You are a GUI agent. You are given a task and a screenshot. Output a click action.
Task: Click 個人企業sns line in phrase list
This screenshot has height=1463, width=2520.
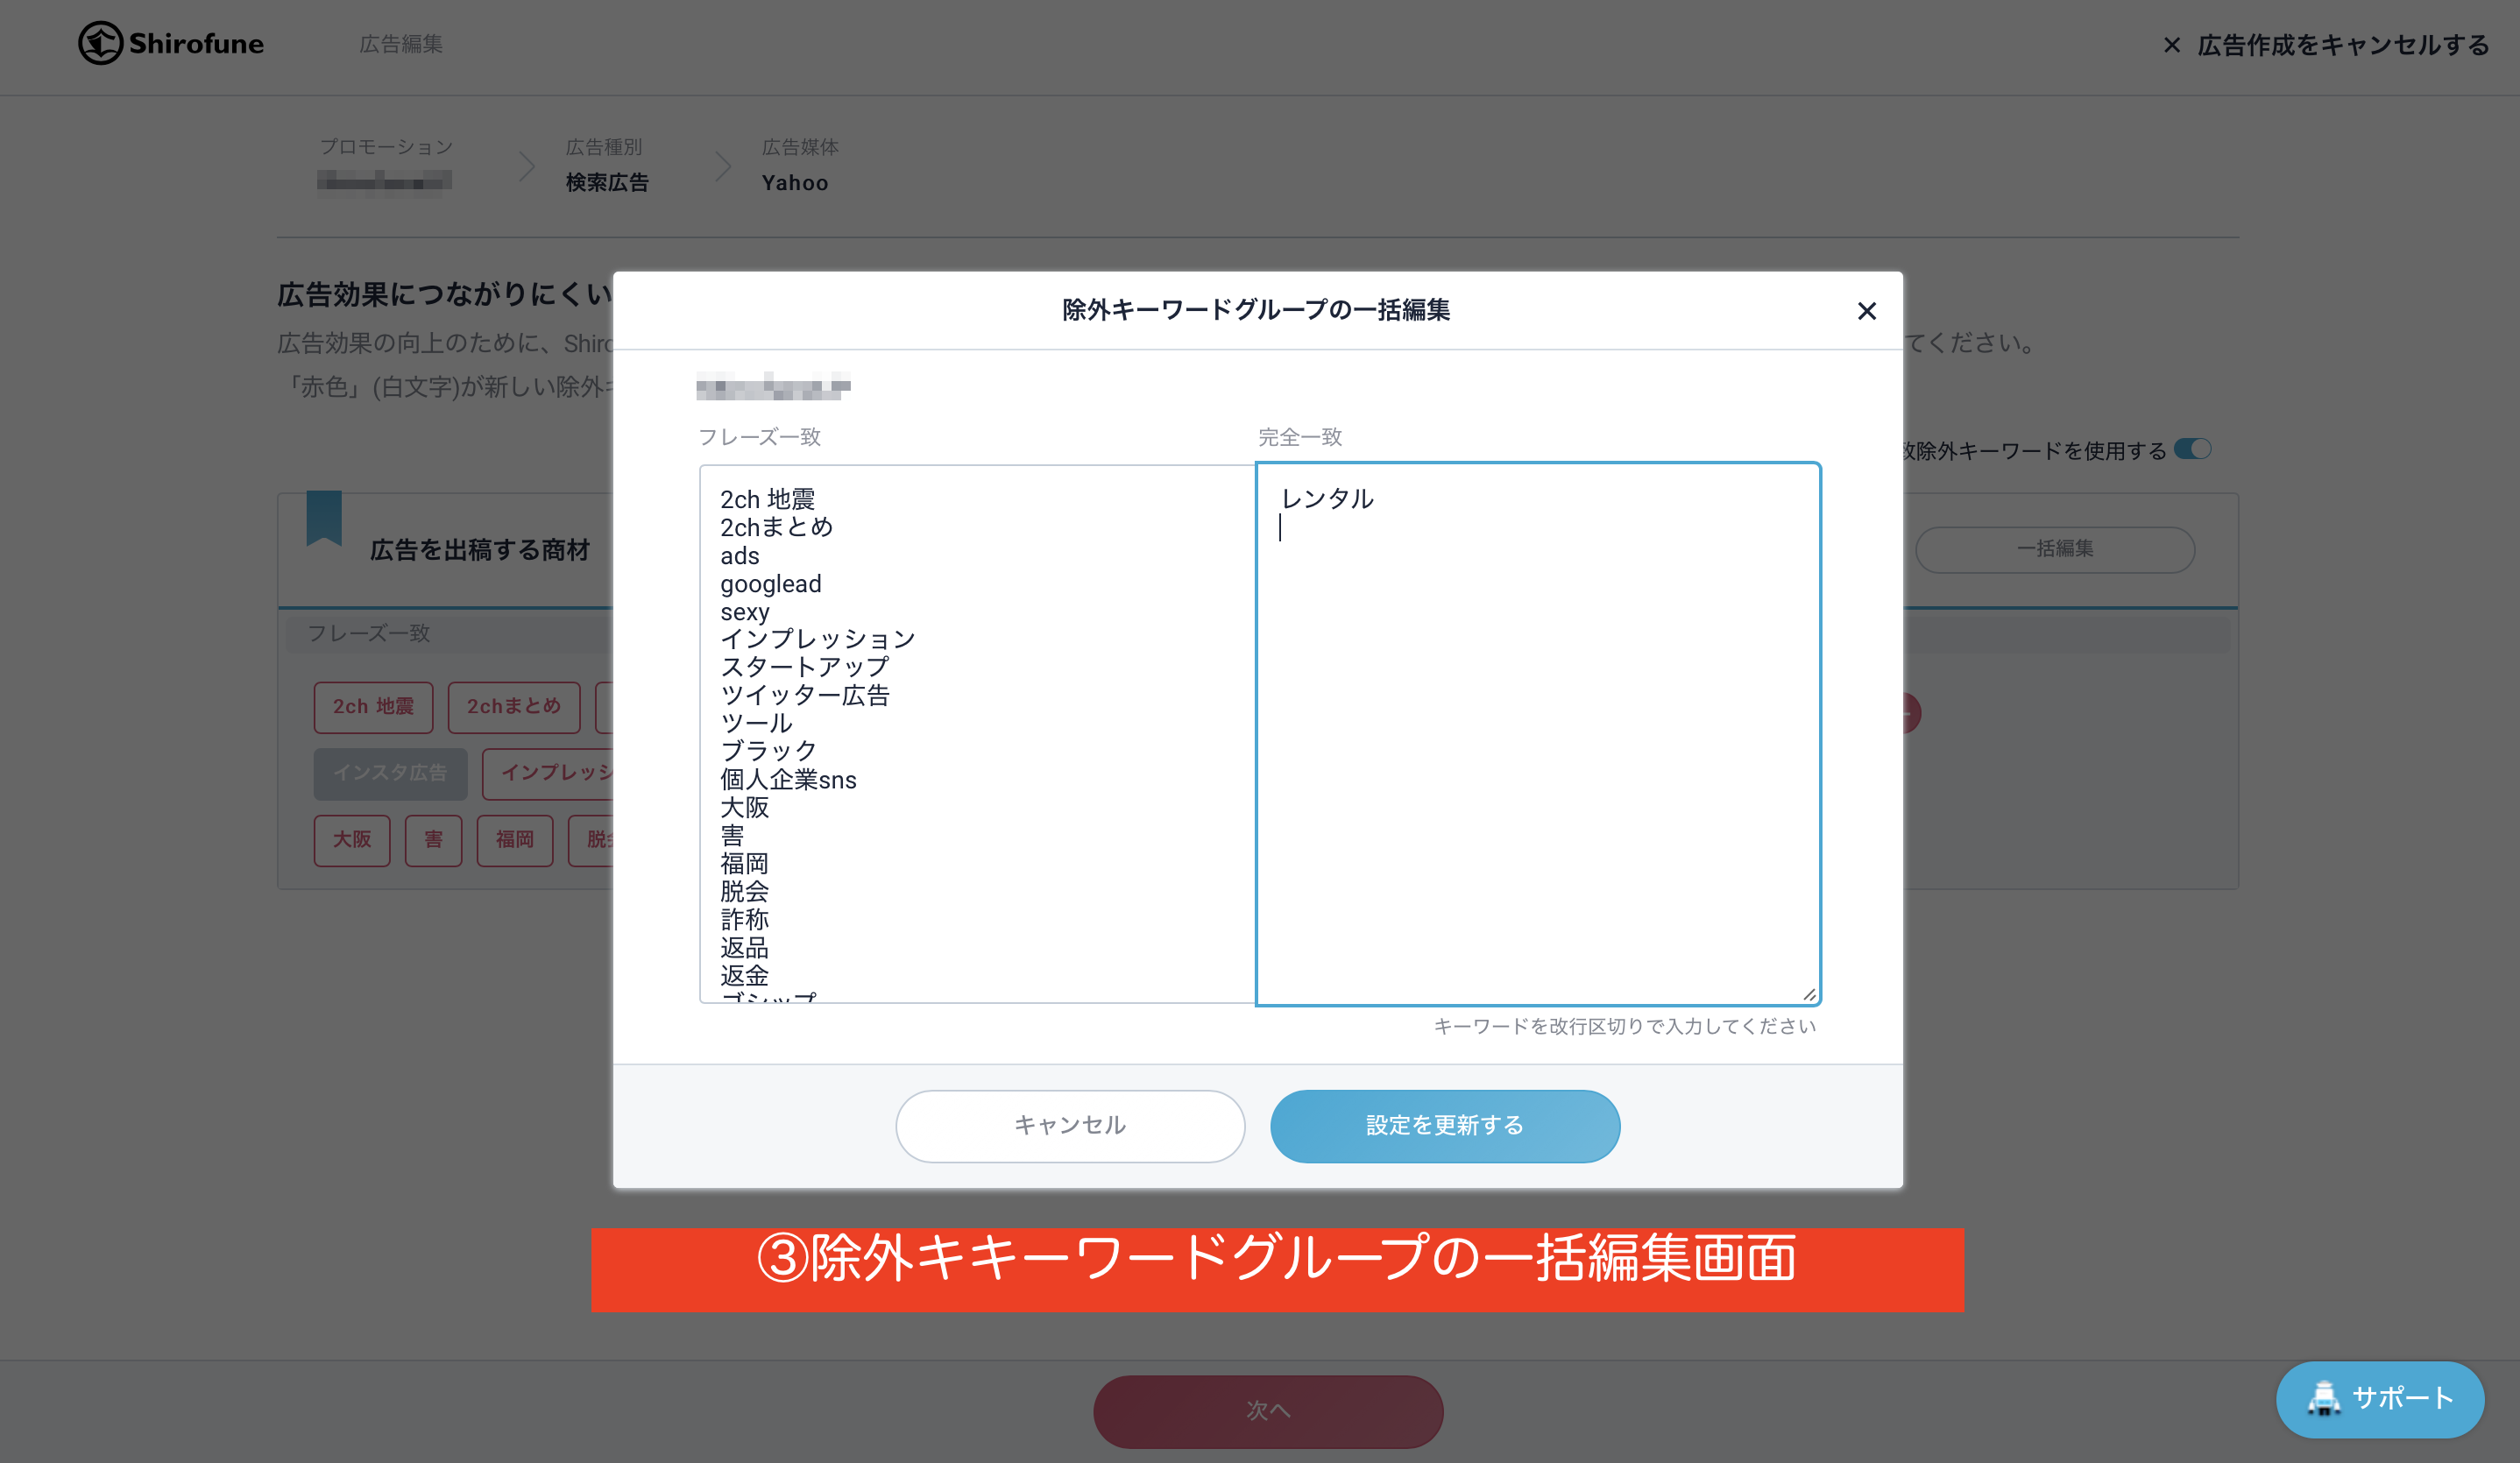[788, 779]
